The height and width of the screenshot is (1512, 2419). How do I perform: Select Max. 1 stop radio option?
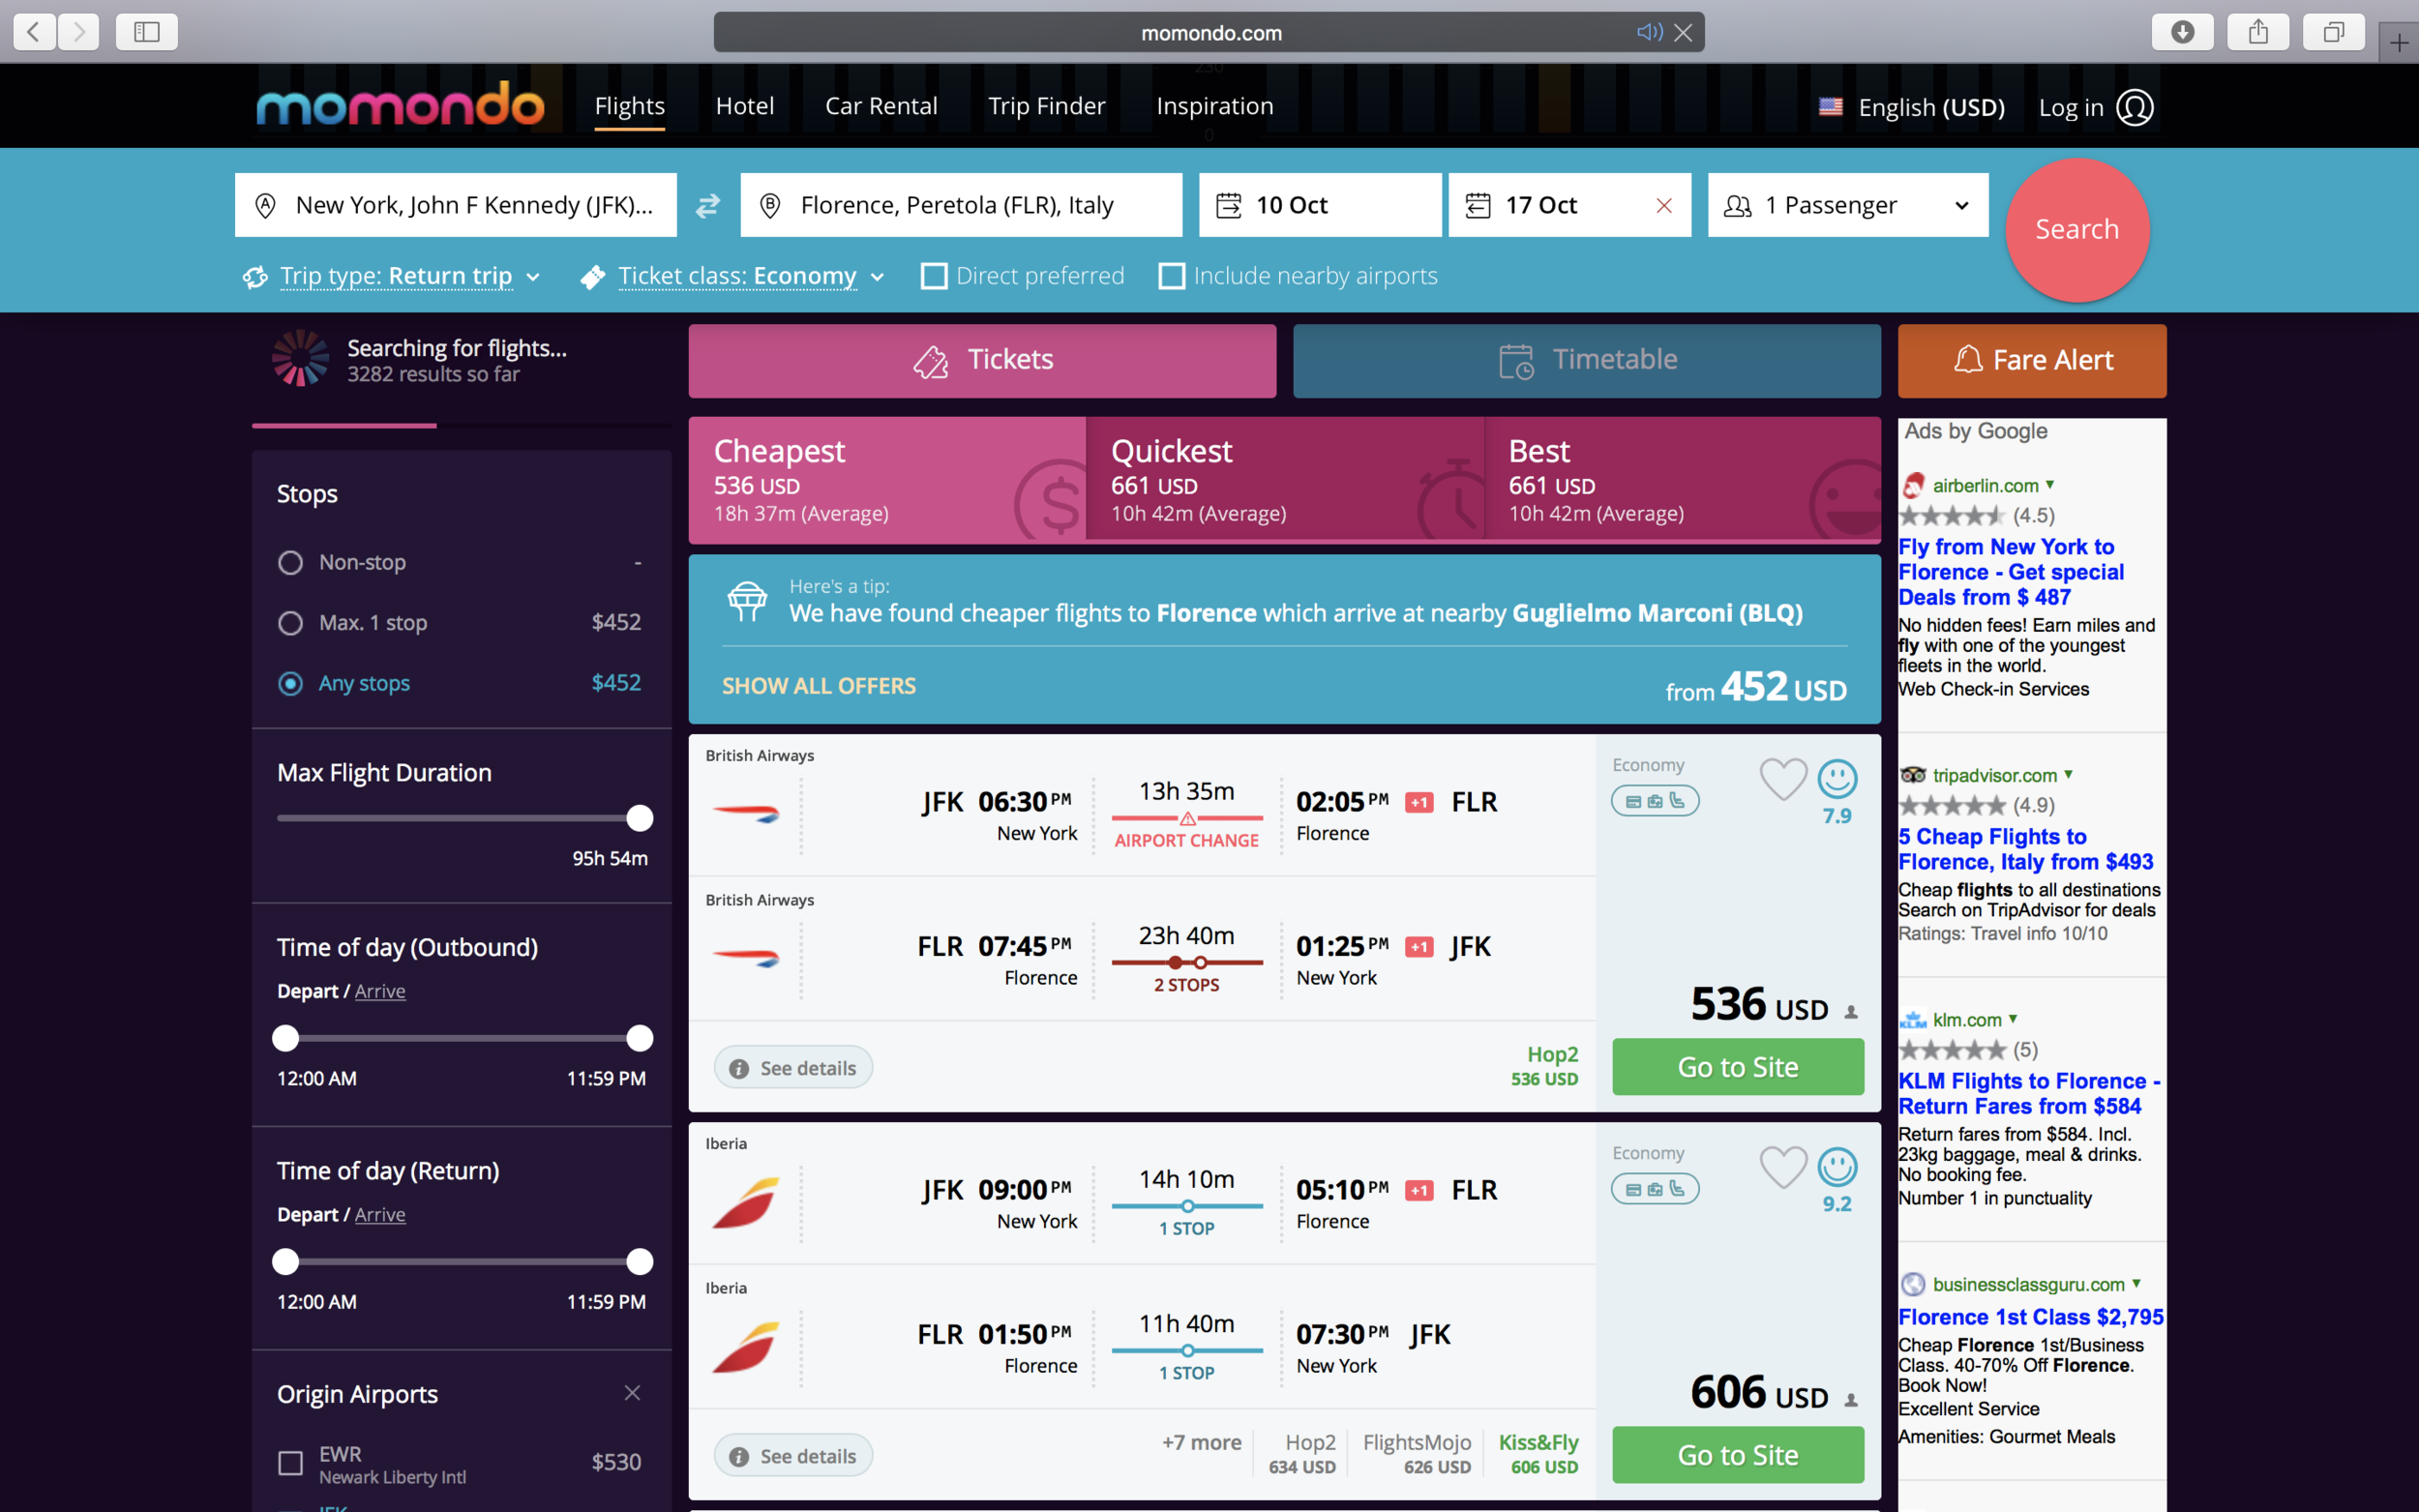click(x=290, y=623)
